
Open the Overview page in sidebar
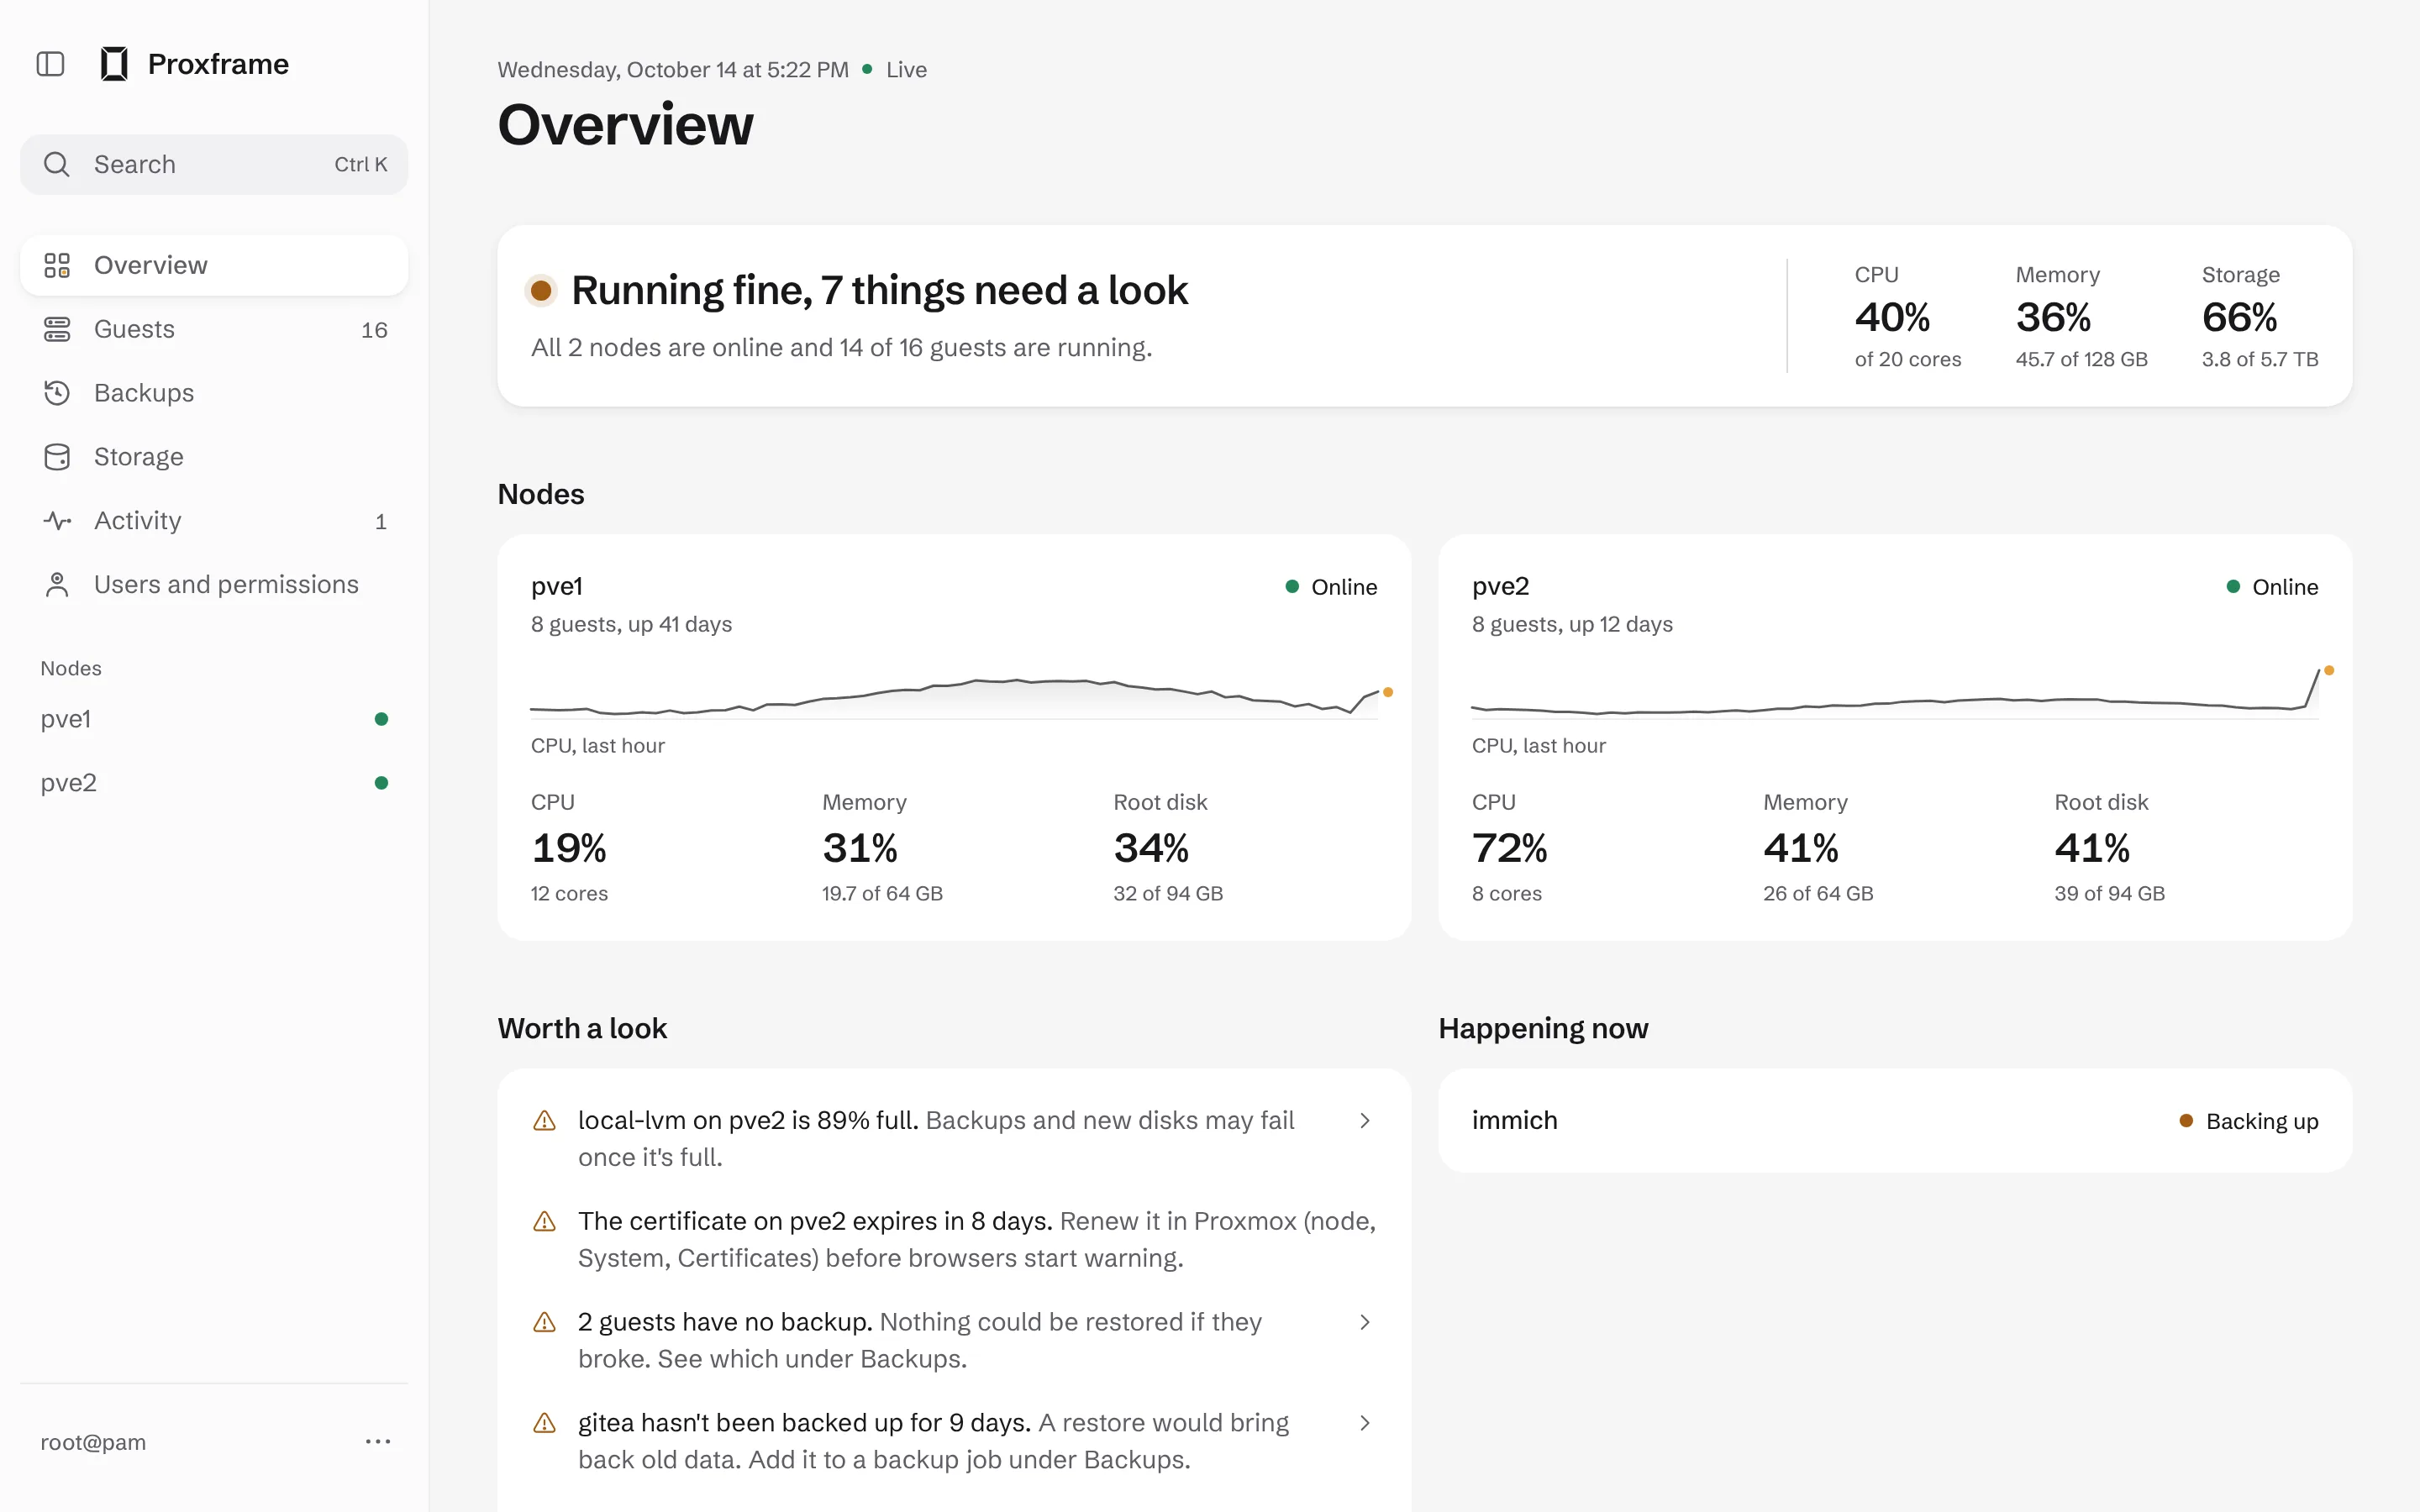pyautogui.click(x=214, y=265)
